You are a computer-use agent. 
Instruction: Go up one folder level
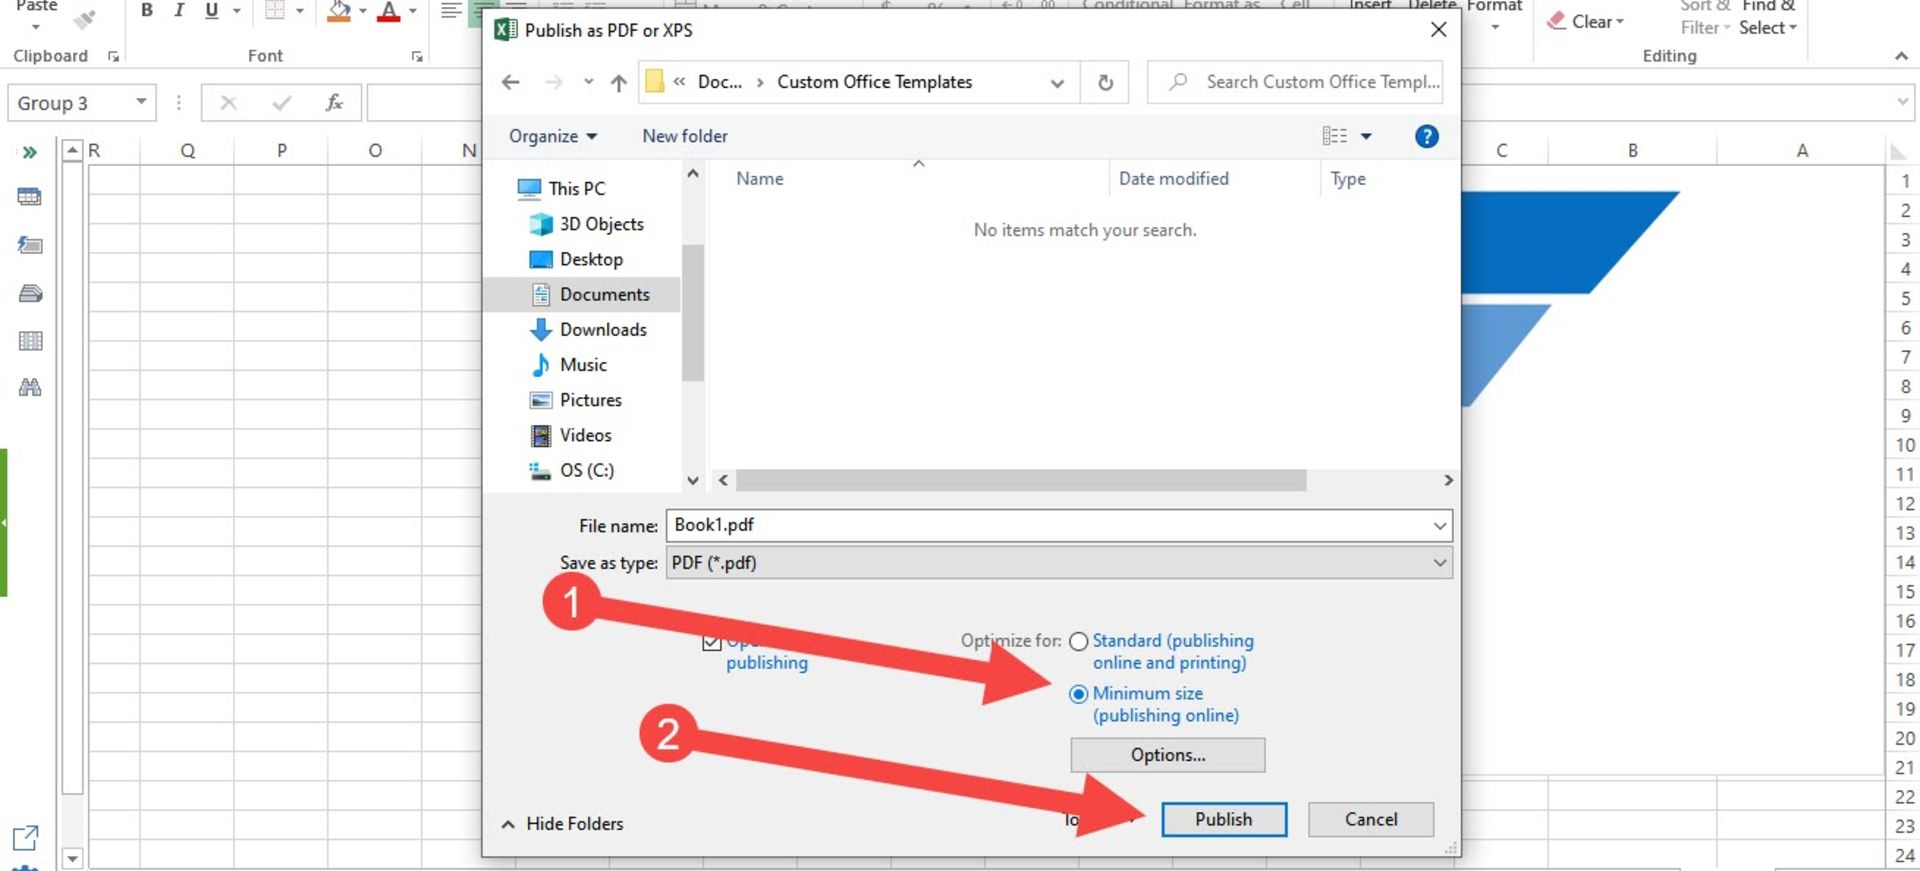coord(619,82)
